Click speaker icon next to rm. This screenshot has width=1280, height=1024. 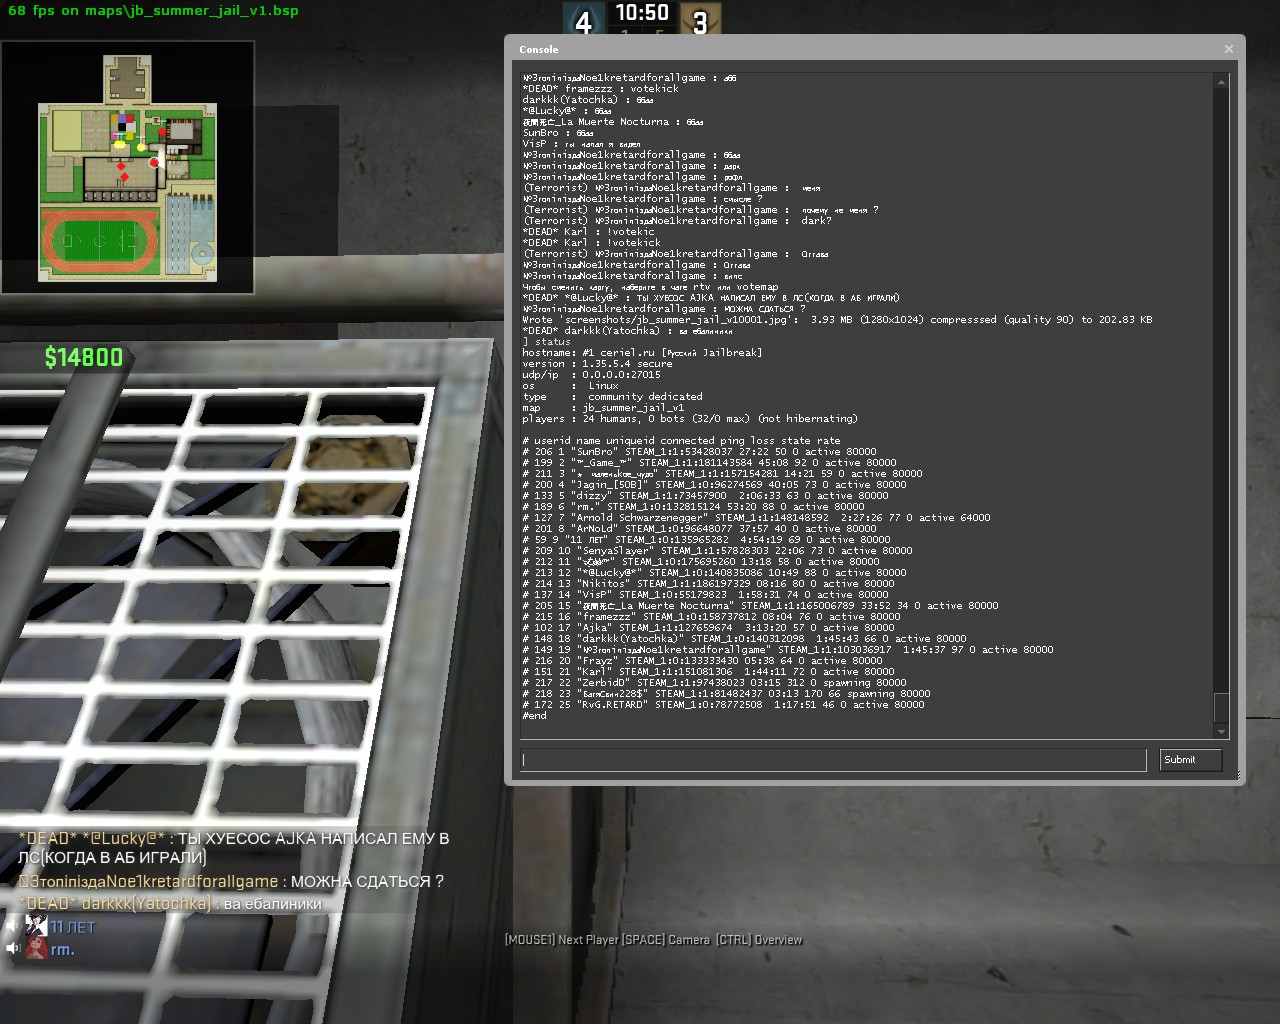pos(10,949)
